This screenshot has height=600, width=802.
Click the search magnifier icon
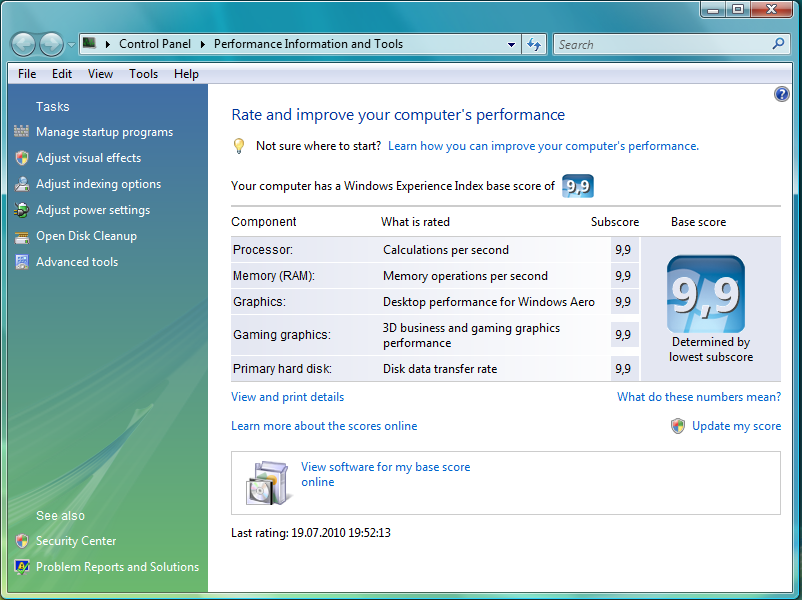pyautogui.click(x=778, y=44)
